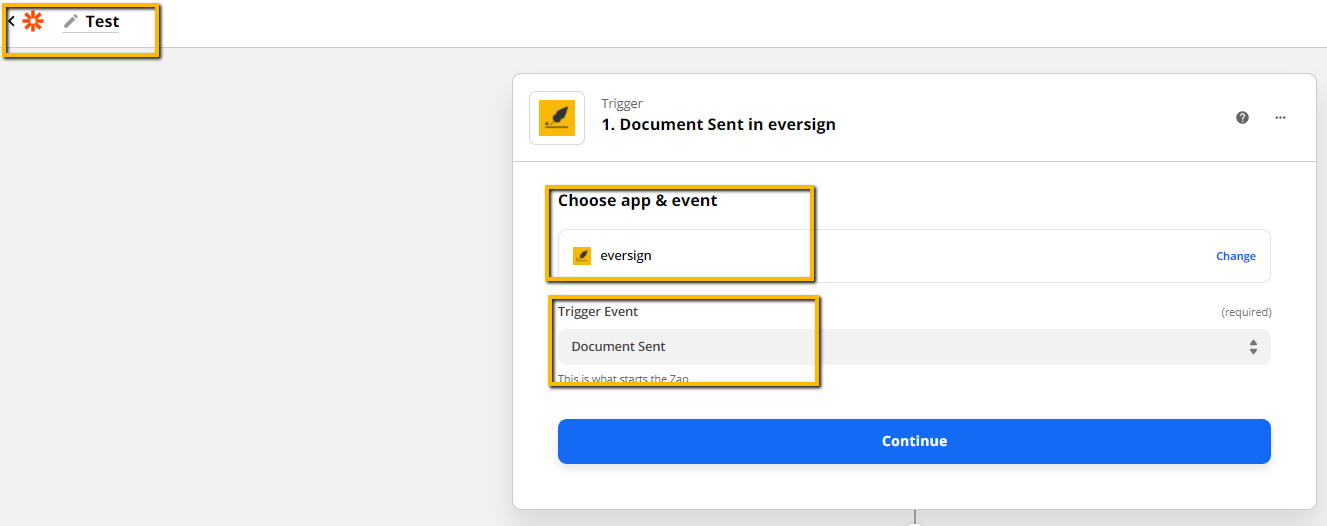Click the large eversign trigger app icon

[557, 118]
